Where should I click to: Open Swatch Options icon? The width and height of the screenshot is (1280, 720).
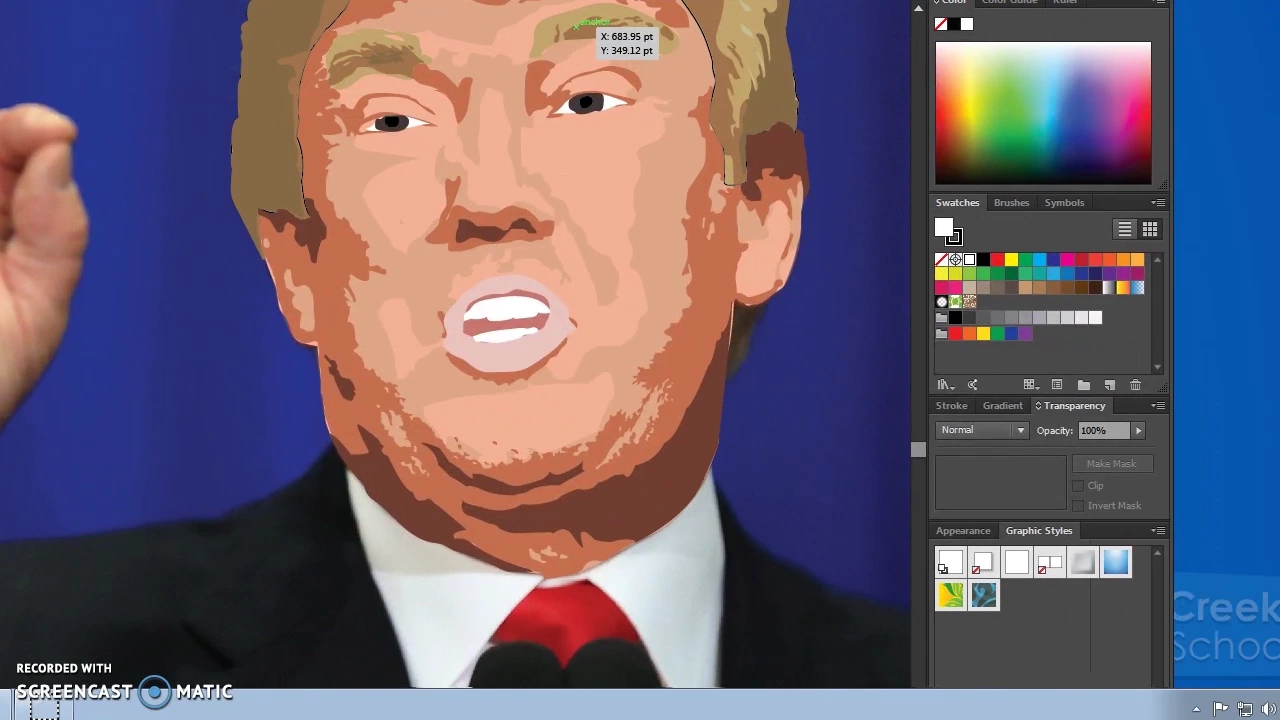tap(1057, 385)
